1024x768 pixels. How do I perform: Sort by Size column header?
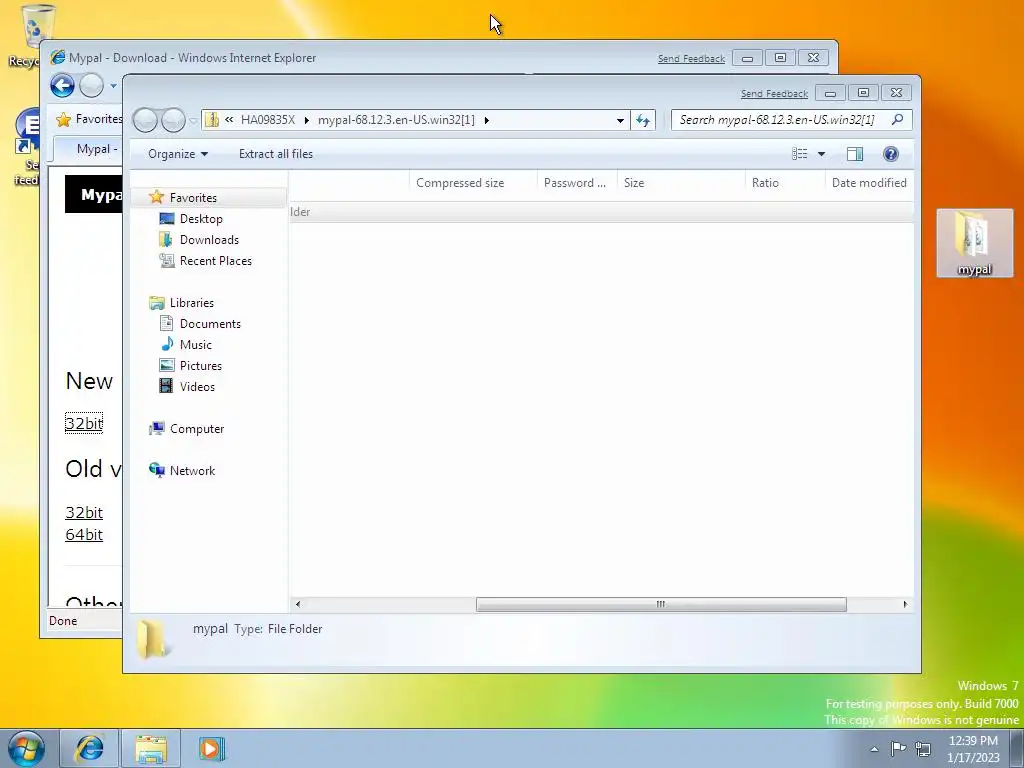(681, 183)
